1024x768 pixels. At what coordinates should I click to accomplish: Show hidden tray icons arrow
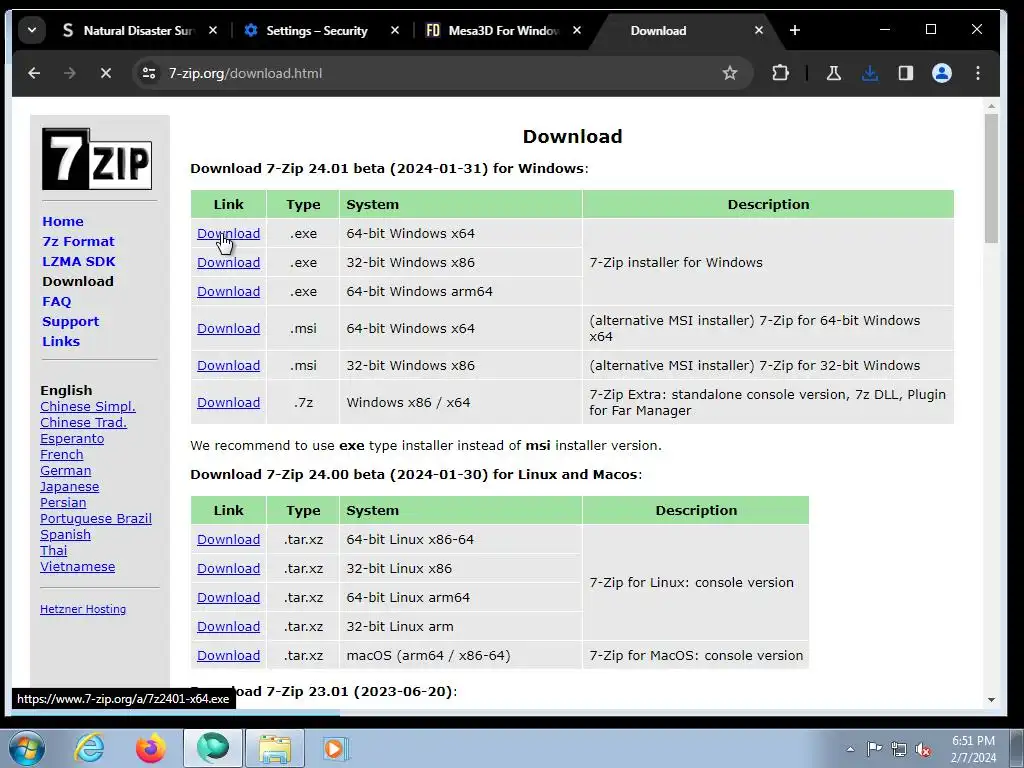(850, 749)
